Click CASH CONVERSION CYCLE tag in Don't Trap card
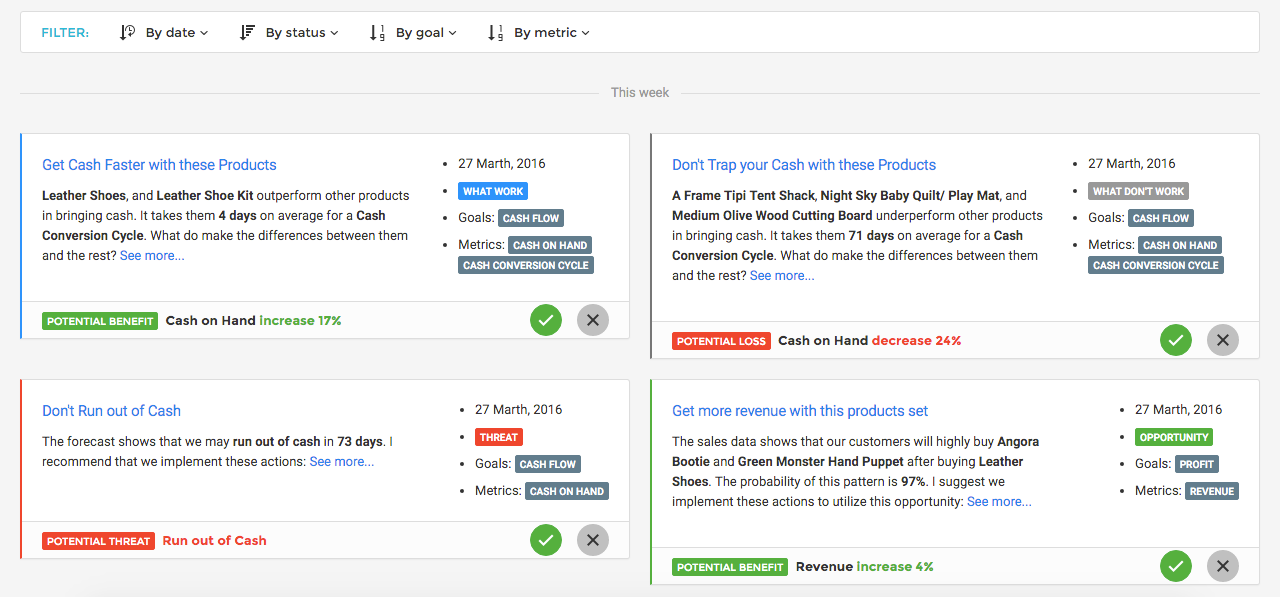 coord(1156,265)
